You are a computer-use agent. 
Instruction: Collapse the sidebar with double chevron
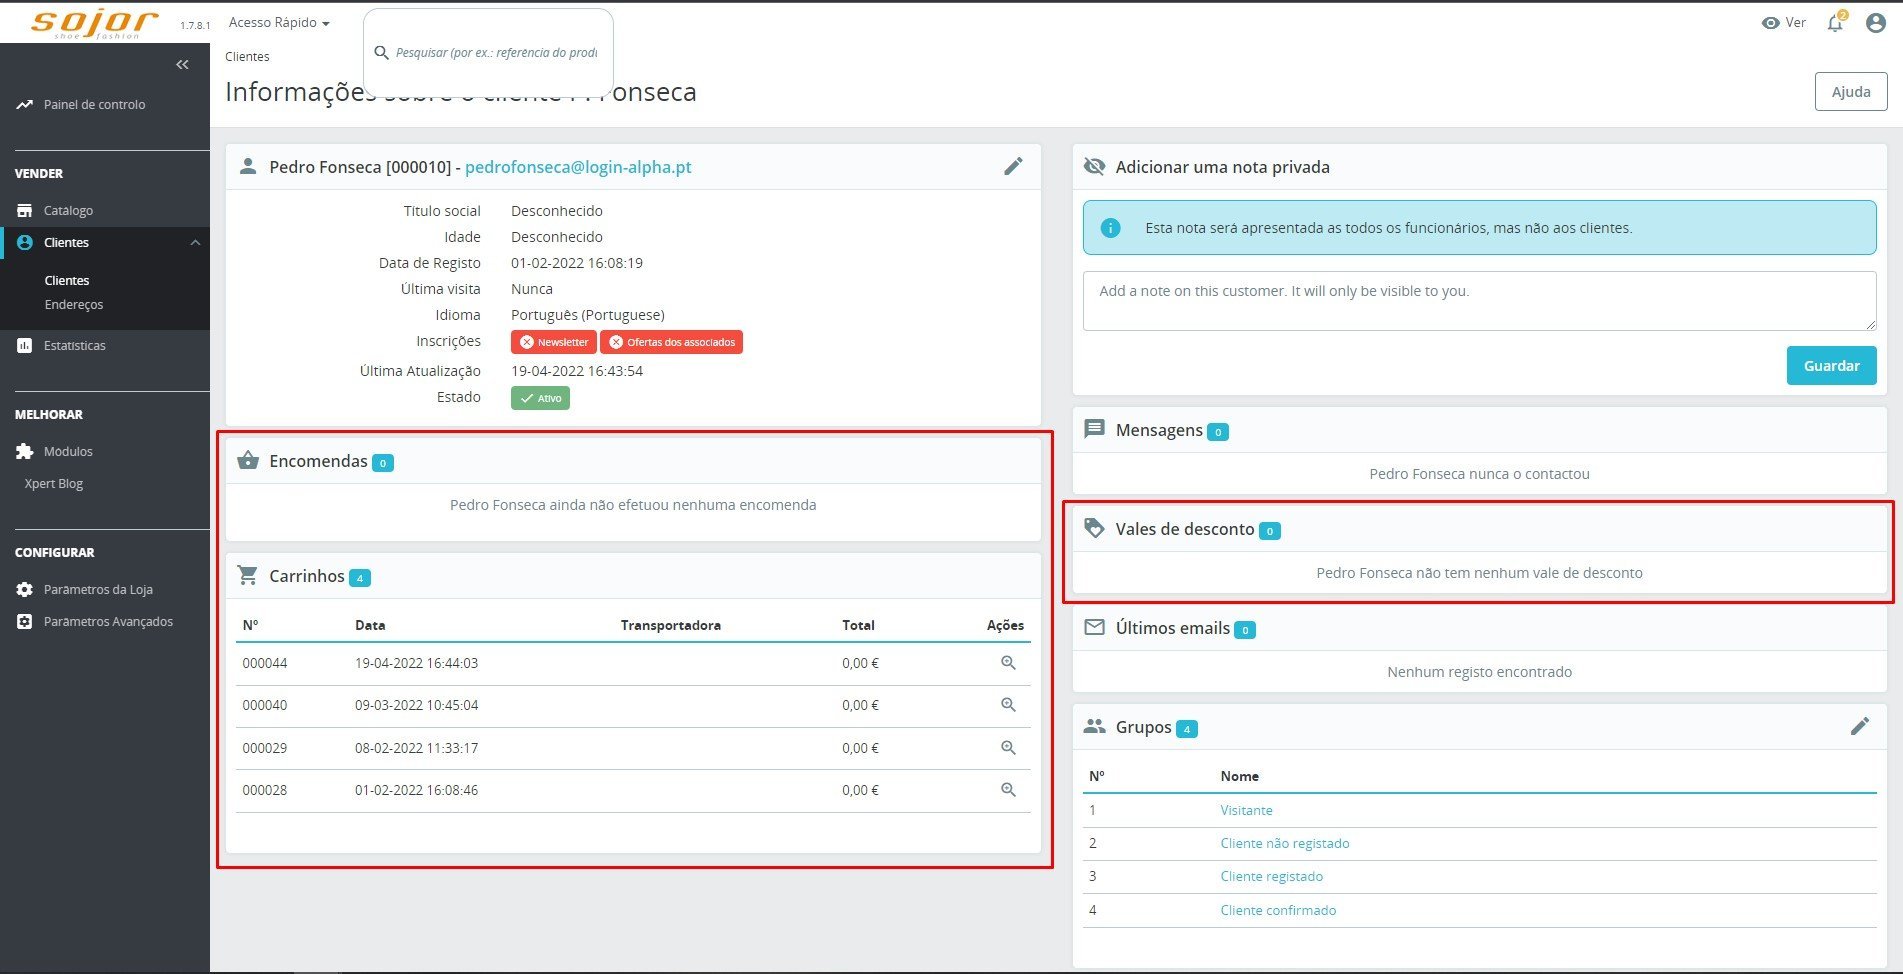pos(182,64)
